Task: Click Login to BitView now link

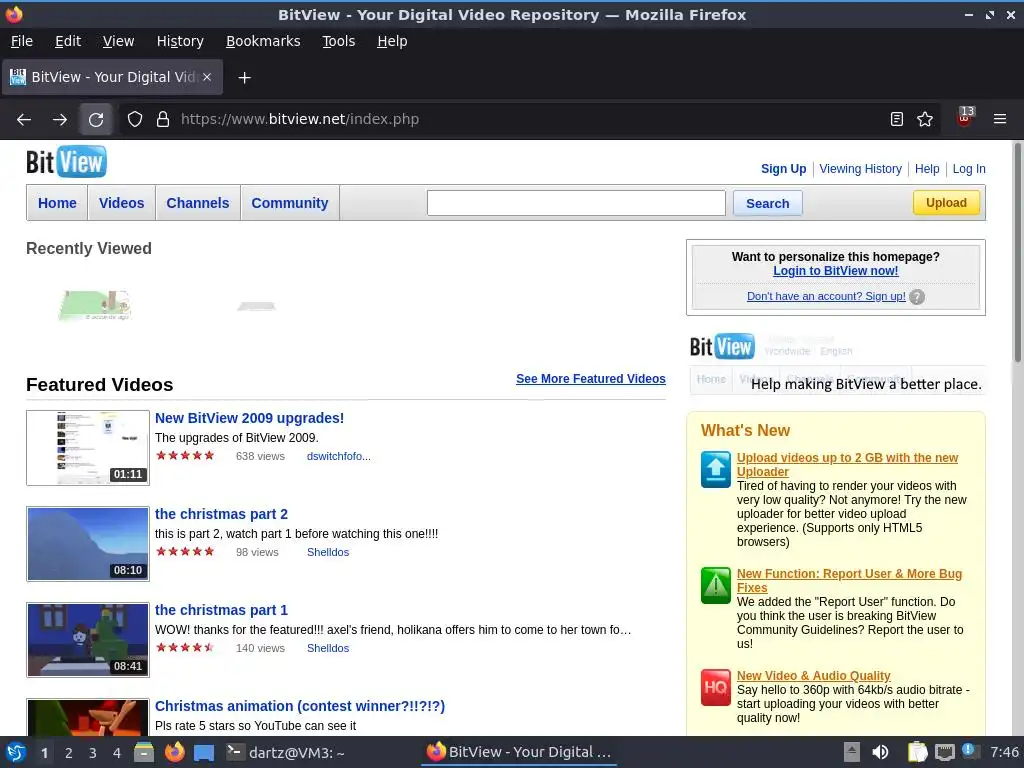Action: point(835,271)
